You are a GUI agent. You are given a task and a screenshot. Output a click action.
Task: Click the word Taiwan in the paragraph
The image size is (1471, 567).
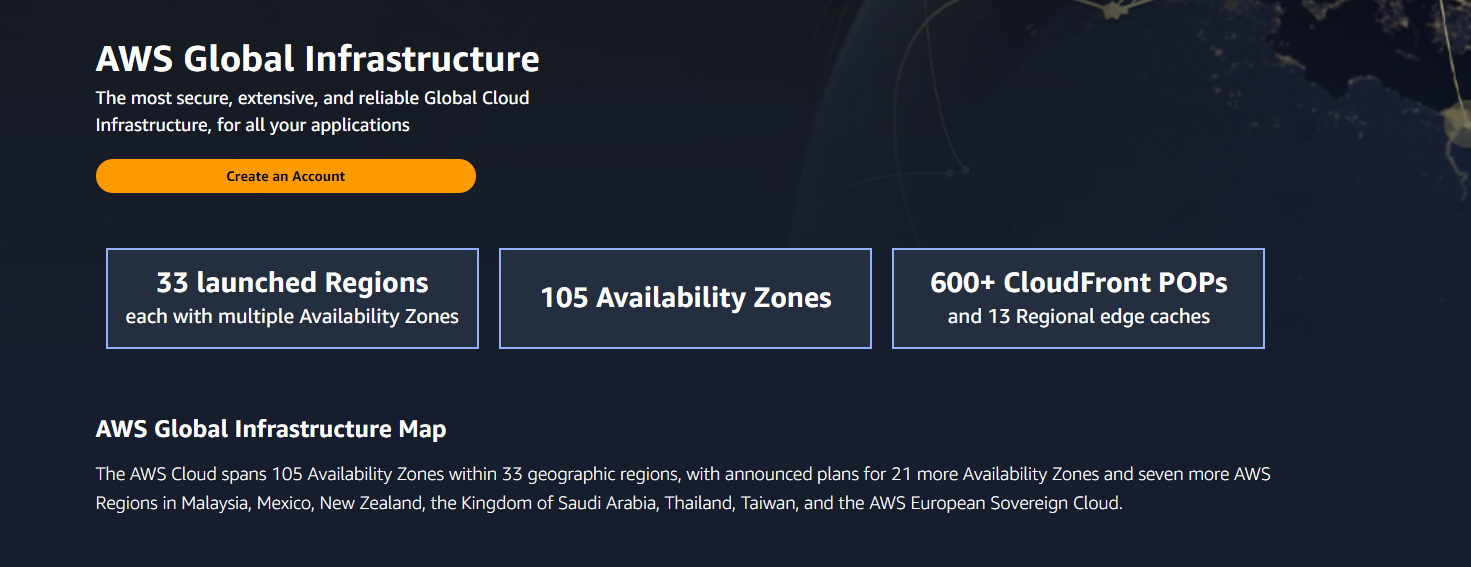tap(768, 503)
